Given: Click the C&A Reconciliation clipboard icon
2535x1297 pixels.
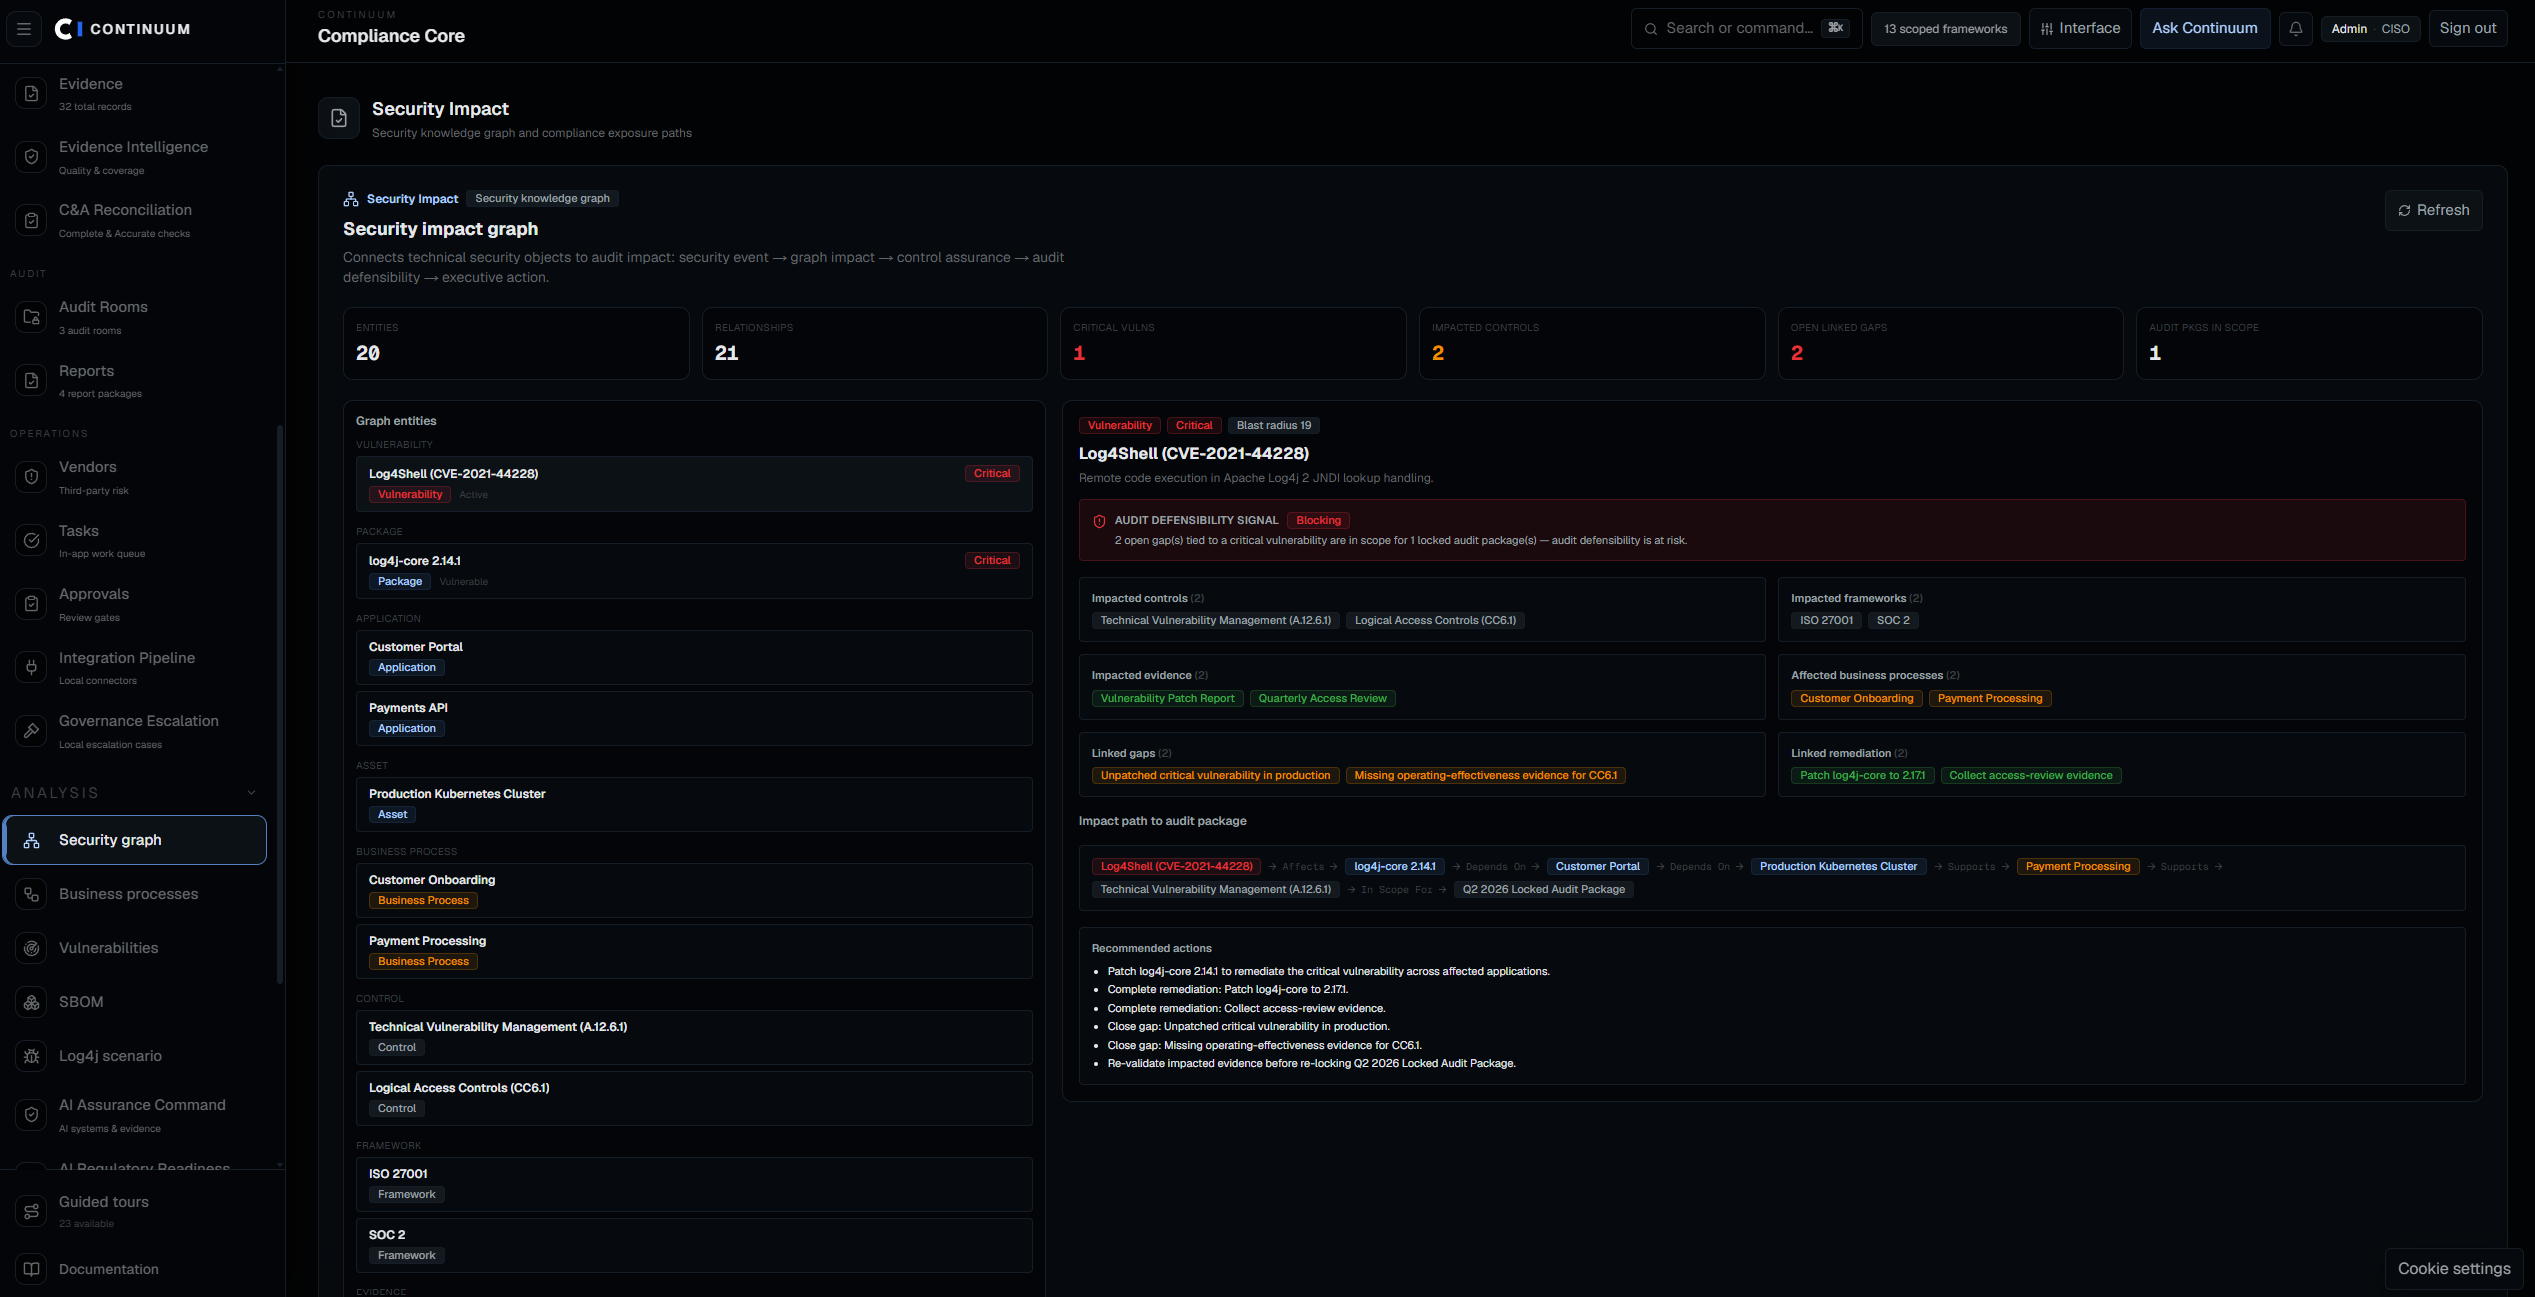Looking at the screenshot, I should pyautogui.click(x=32, y=220).
